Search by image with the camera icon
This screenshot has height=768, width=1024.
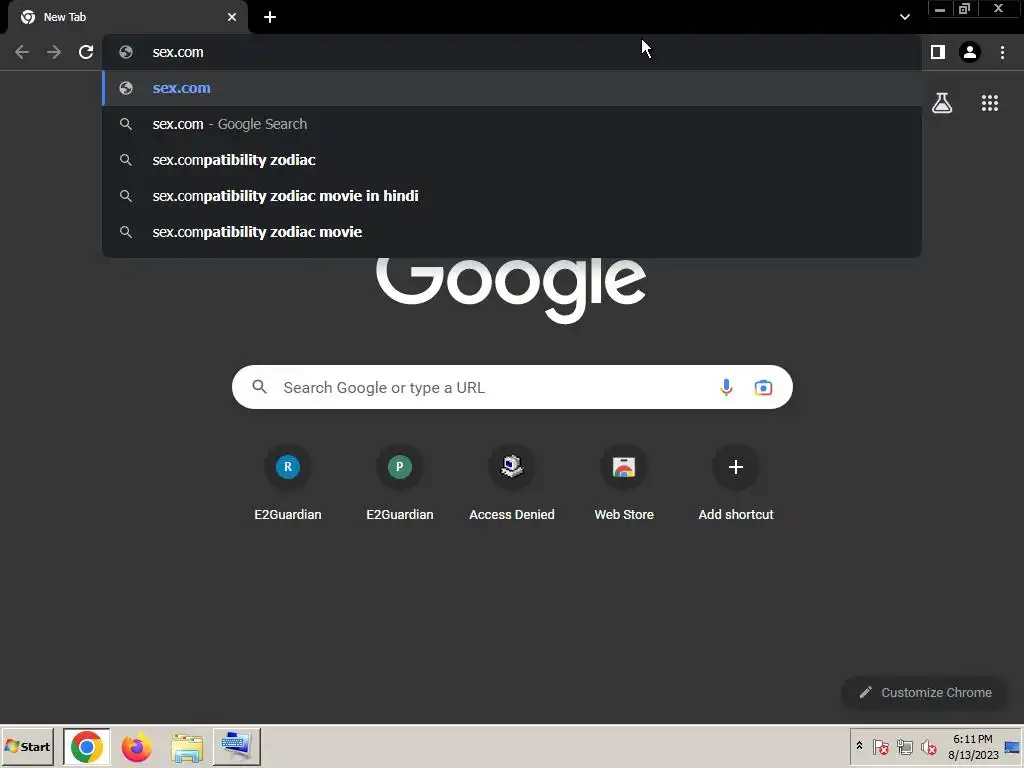[x=763, y=387]
